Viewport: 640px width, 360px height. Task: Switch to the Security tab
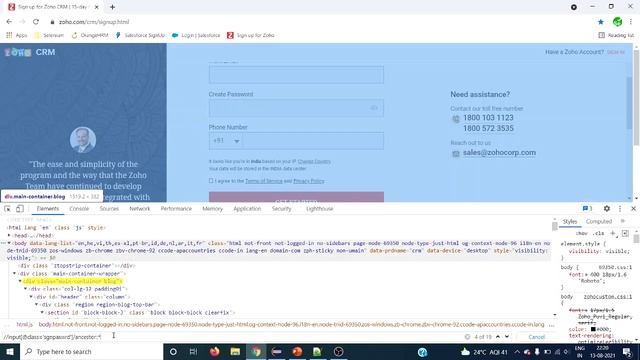(x=282, y=209)
